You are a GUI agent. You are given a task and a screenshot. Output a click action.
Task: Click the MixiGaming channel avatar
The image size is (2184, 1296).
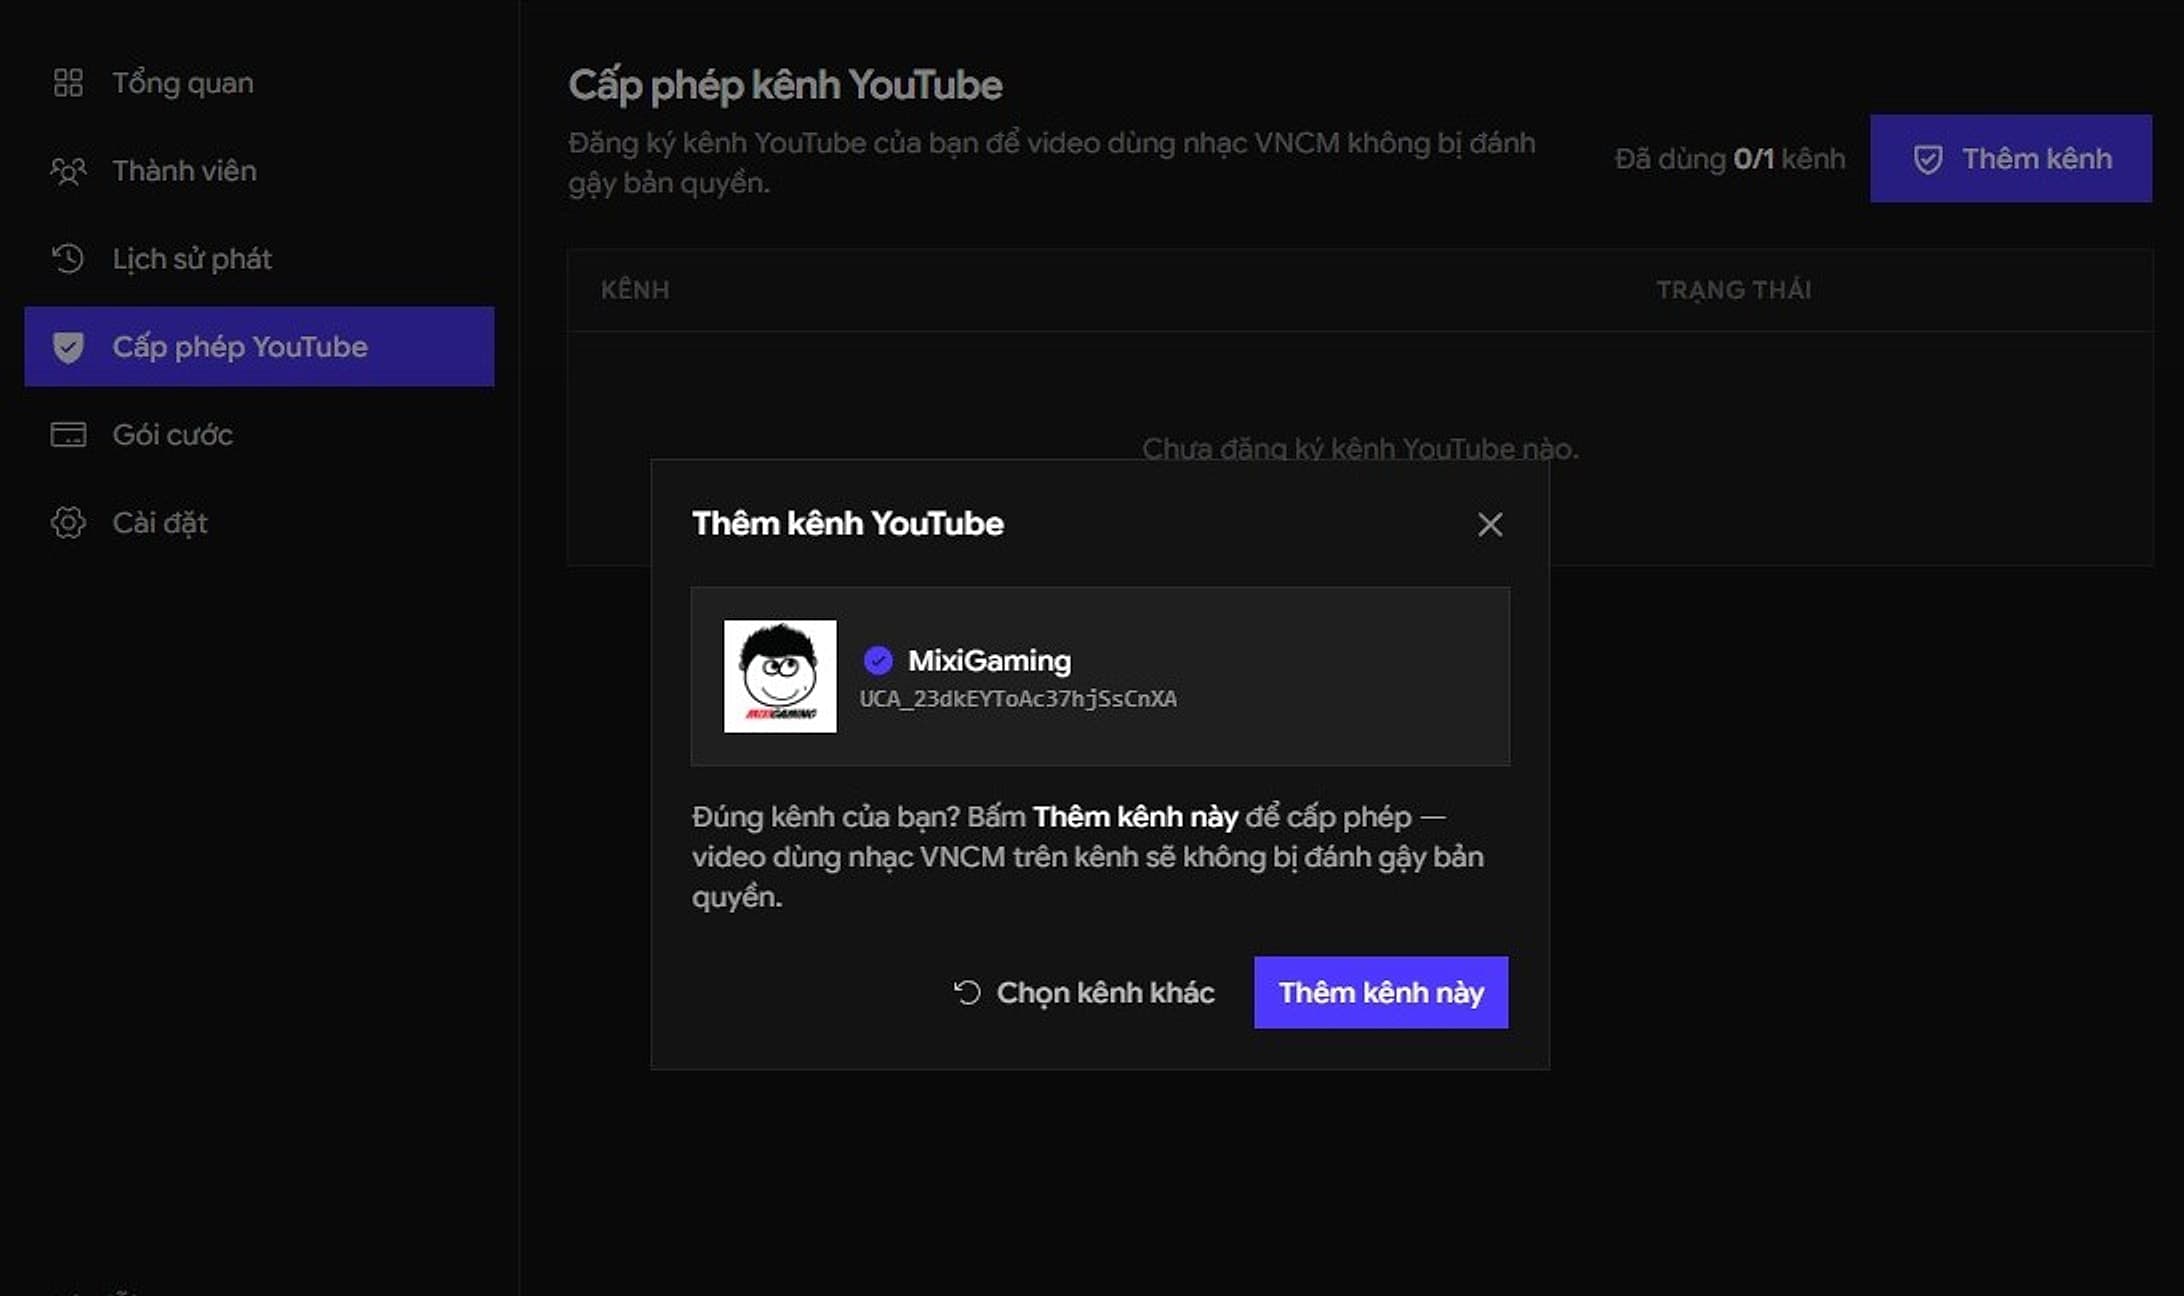tap(780, 676)
